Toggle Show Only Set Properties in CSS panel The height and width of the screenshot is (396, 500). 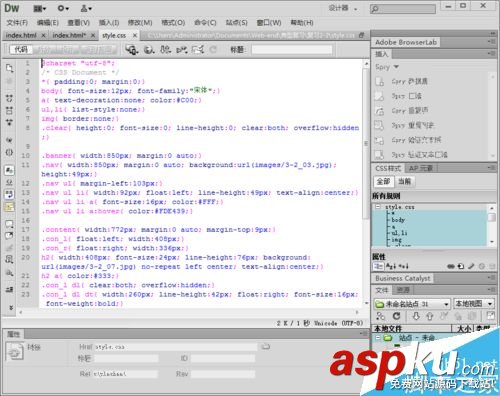403,266
